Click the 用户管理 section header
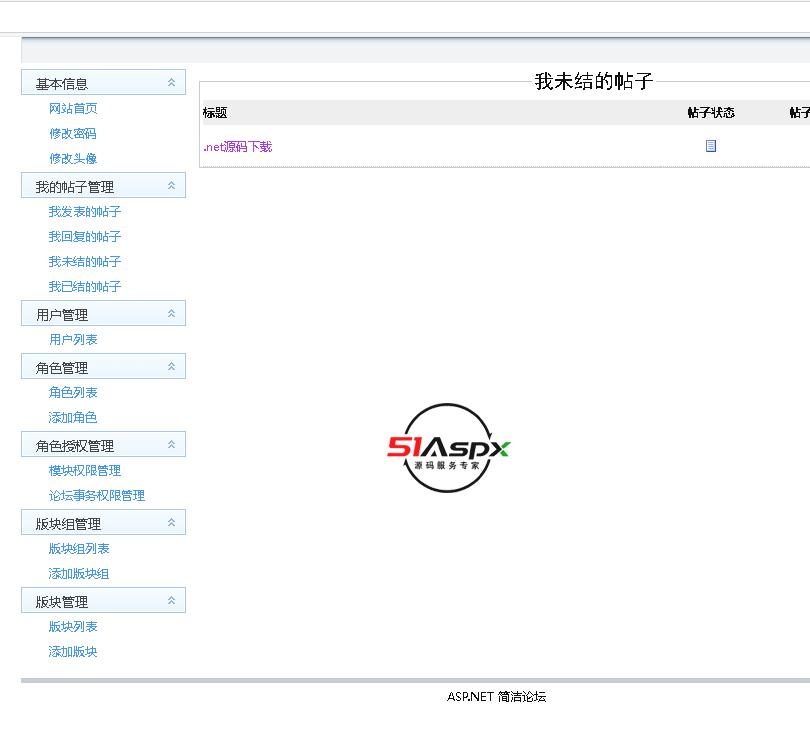Viewport: 810px width, 746px height. click(103, 313)
